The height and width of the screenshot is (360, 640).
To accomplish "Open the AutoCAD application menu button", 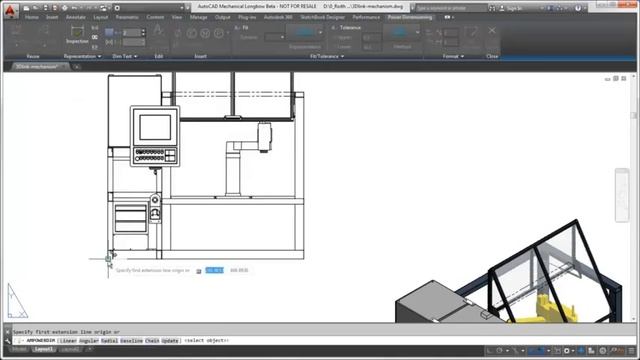I will tap(10, 11).
